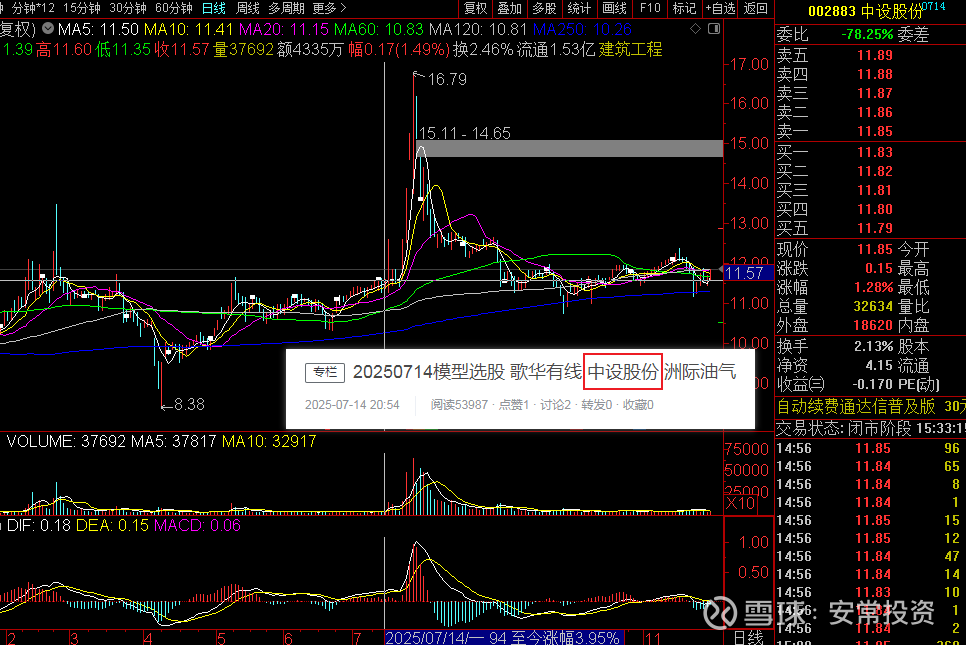Click the gray 15.11 - 14.65 gap zone
Image resolution: width=966 pixels, height=645 pixels.
click(569, 148)
